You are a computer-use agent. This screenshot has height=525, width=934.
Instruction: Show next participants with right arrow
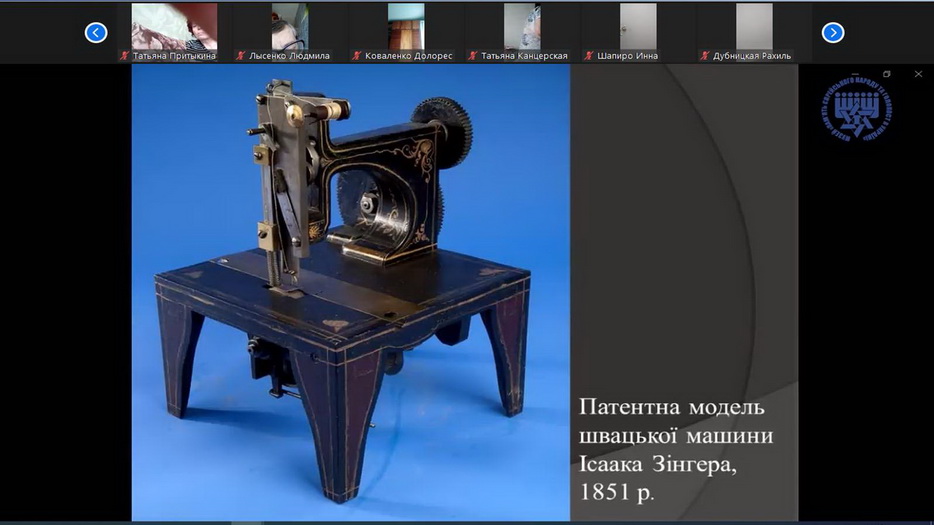[833, 33]
